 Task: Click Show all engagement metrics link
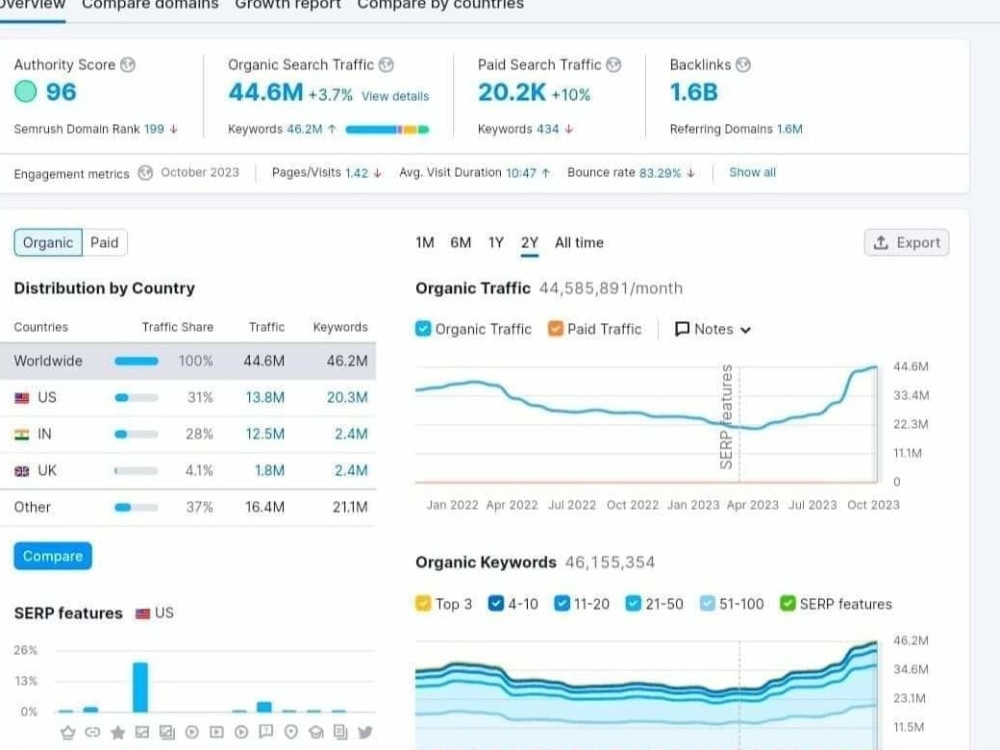click(x=753, y=173)
